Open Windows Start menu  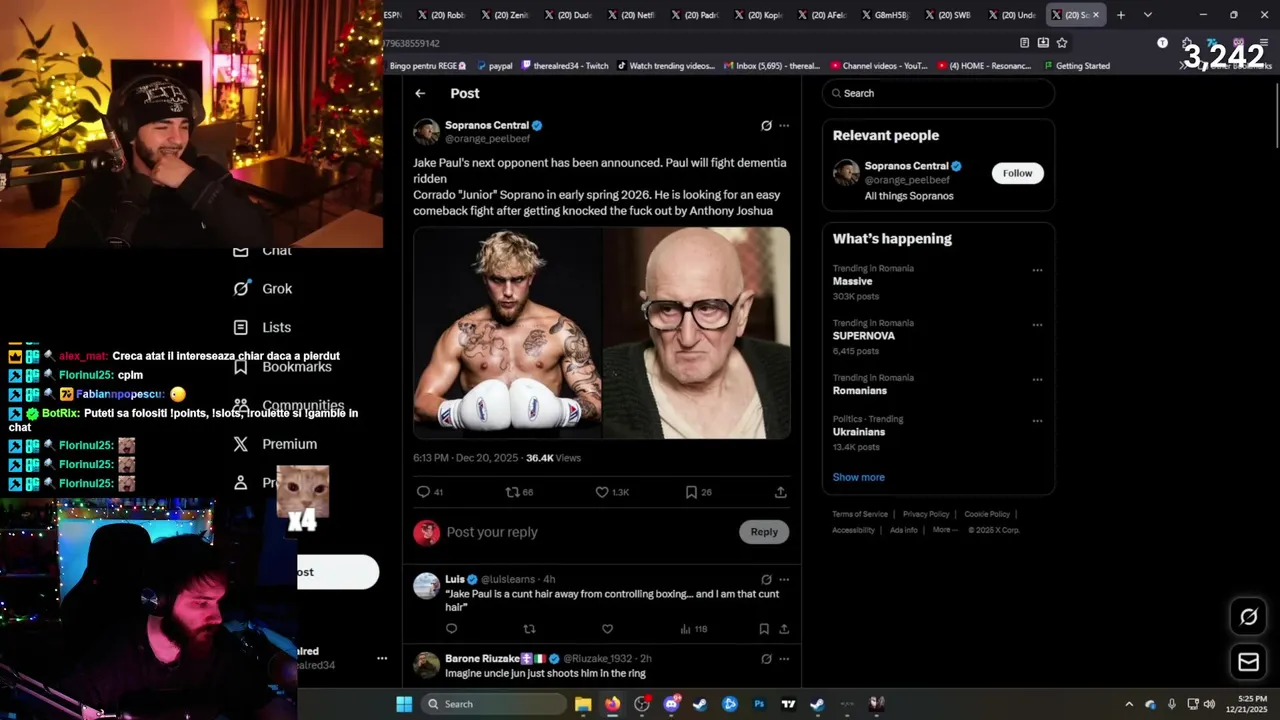click(404, 704)
